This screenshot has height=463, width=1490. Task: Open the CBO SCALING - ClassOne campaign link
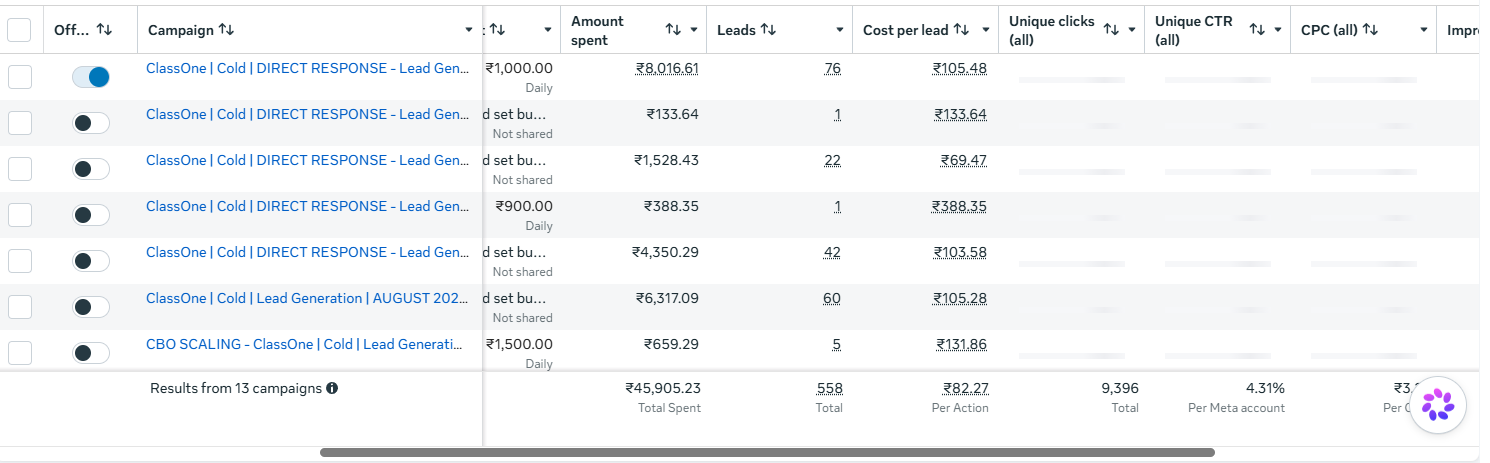pos(305,344)
